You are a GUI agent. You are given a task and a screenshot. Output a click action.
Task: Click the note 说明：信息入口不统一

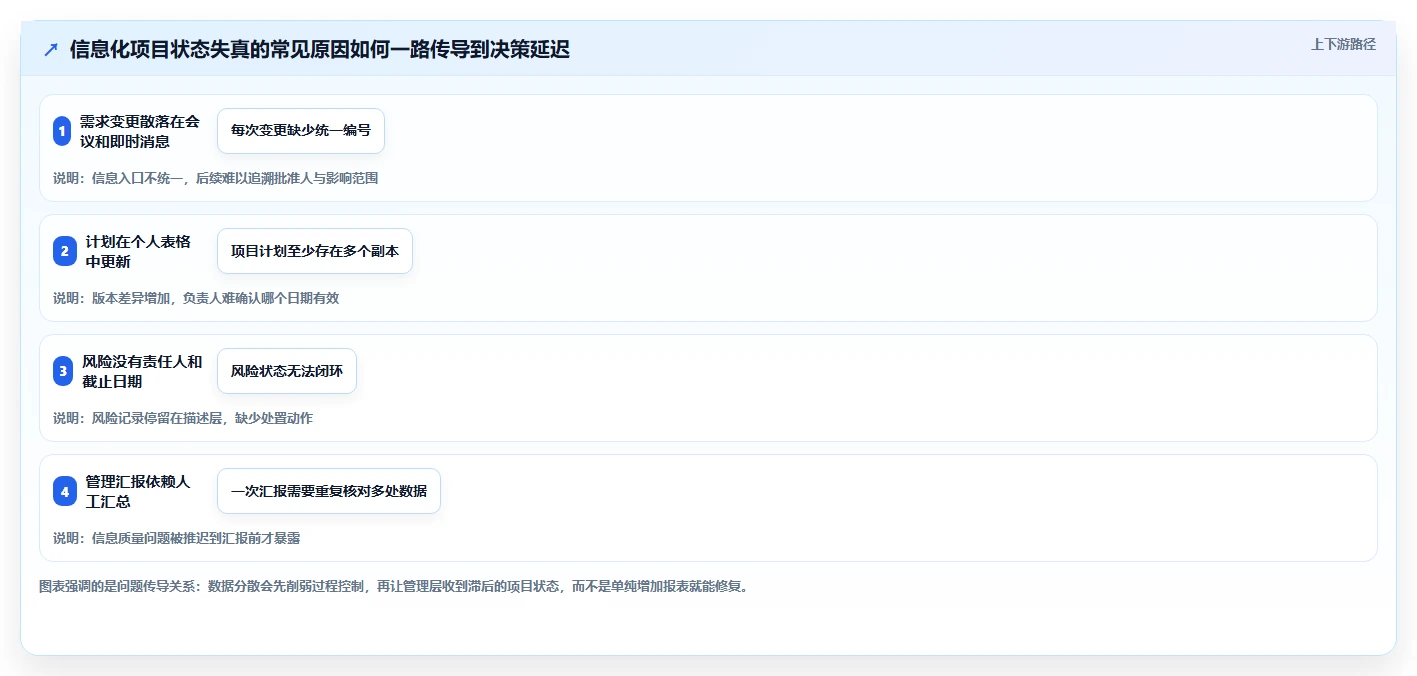[x=216, y=178]
